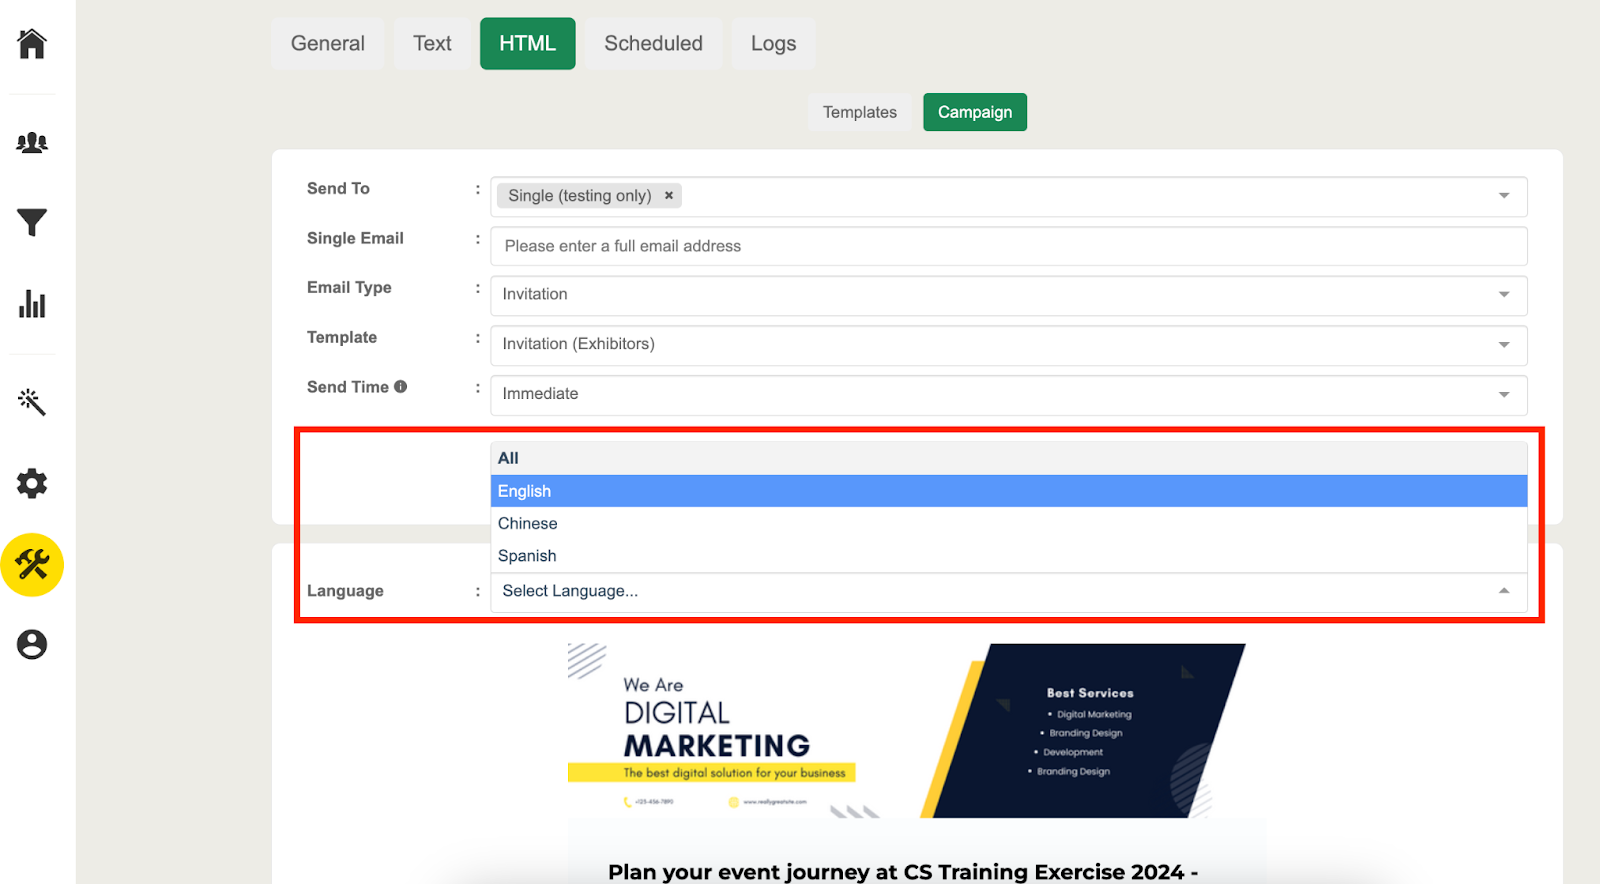1600x884 pixels.
Task: Open the filter funnel icon in sidebar
Action: pos(32,222)
